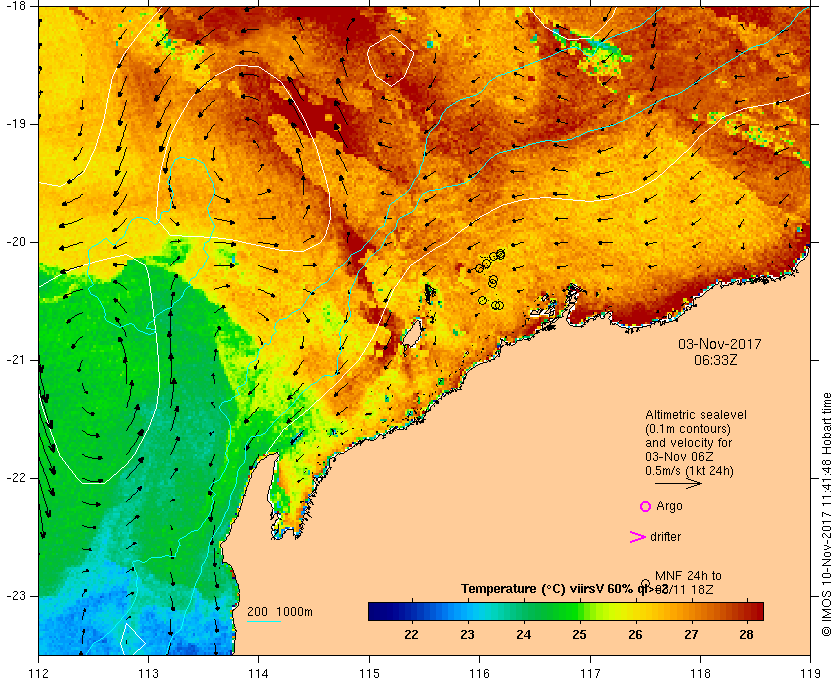Click the 0.5m/s velocity scale arrow
This screenshot has height=680, width=840.
678,483
